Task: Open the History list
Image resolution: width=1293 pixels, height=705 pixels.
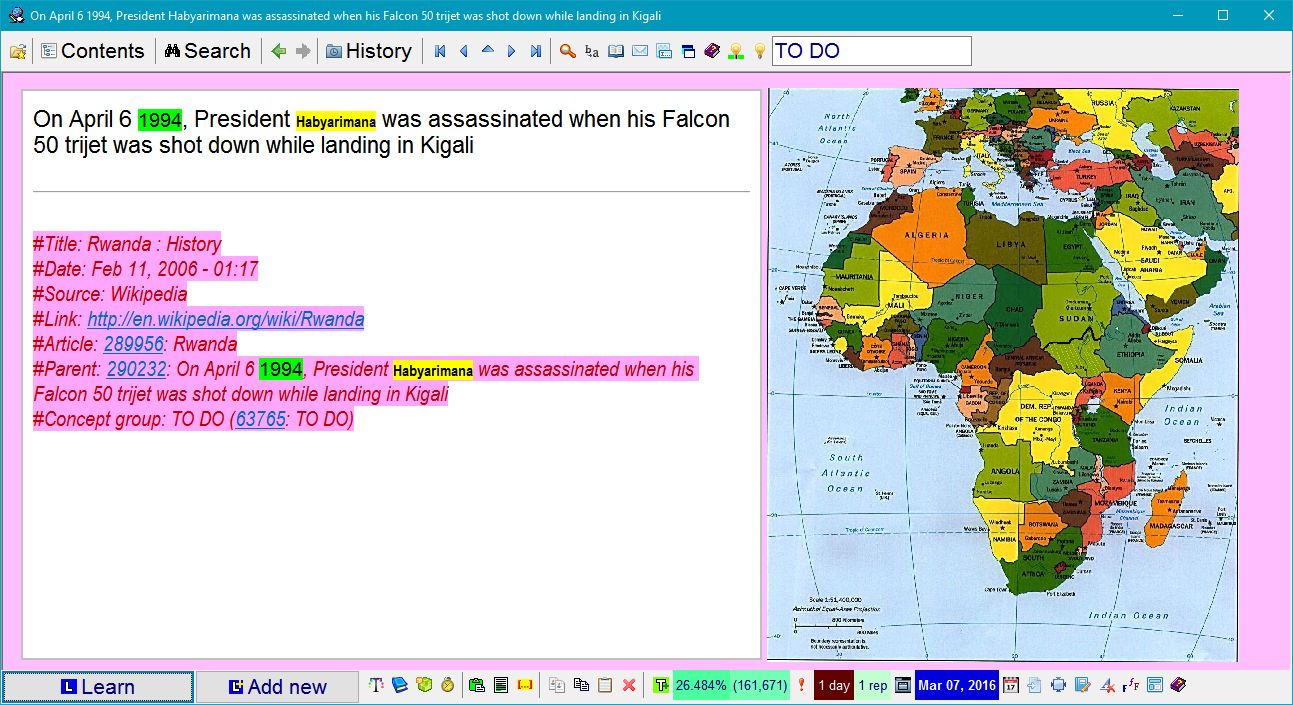Action: 368,51
